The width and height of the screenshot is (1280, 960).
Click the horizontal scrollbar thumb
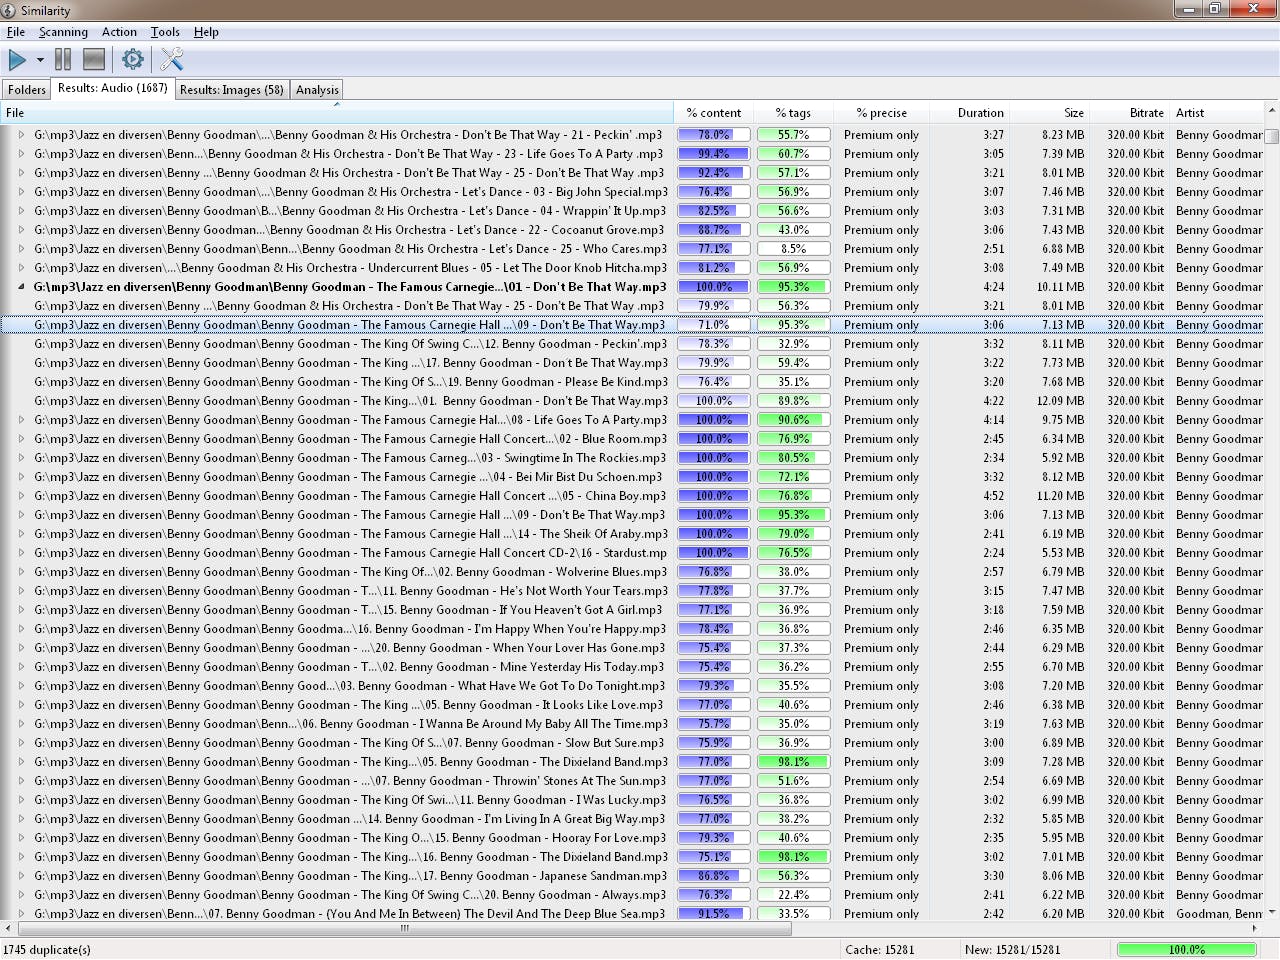point(404,928)
